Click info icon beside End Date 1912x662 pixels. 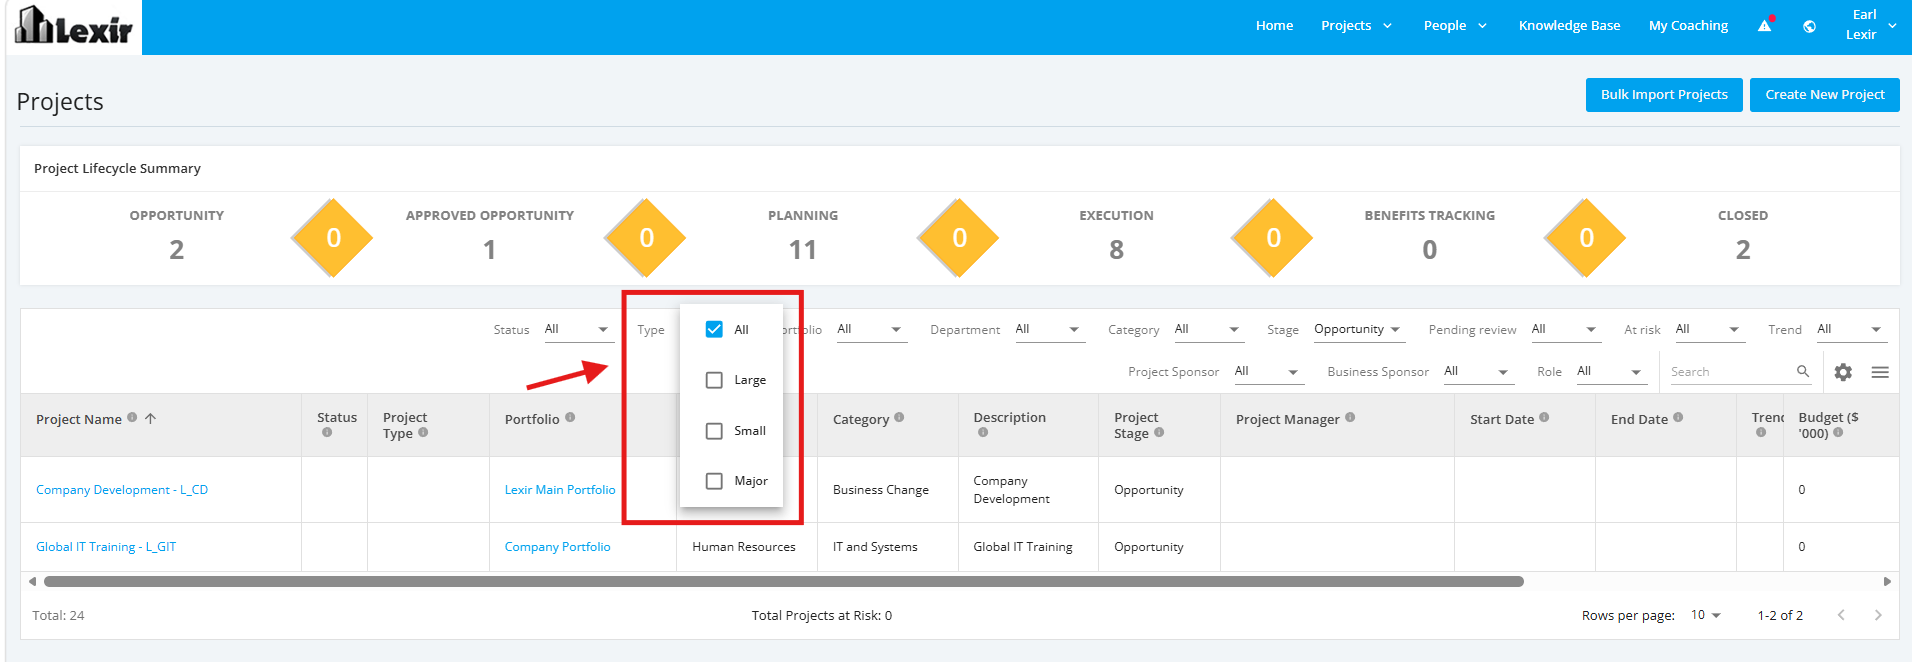tap(1678, 418)
